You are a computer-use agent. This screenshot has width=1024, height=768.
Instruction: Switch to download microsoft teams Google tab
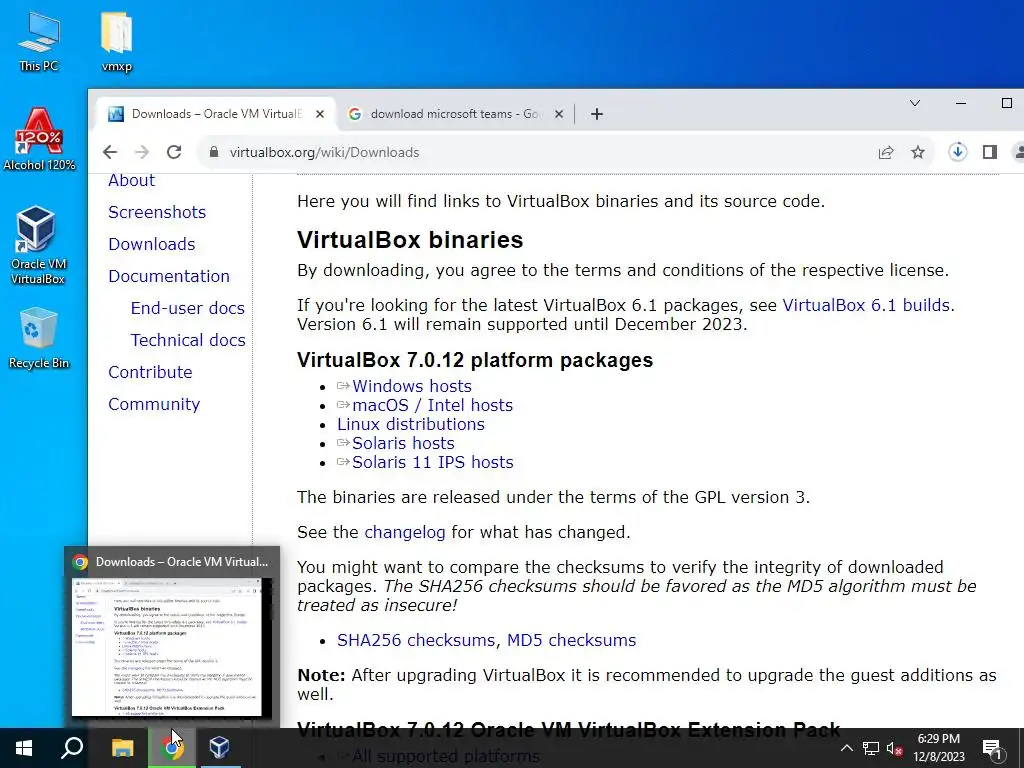coord(454,114)
